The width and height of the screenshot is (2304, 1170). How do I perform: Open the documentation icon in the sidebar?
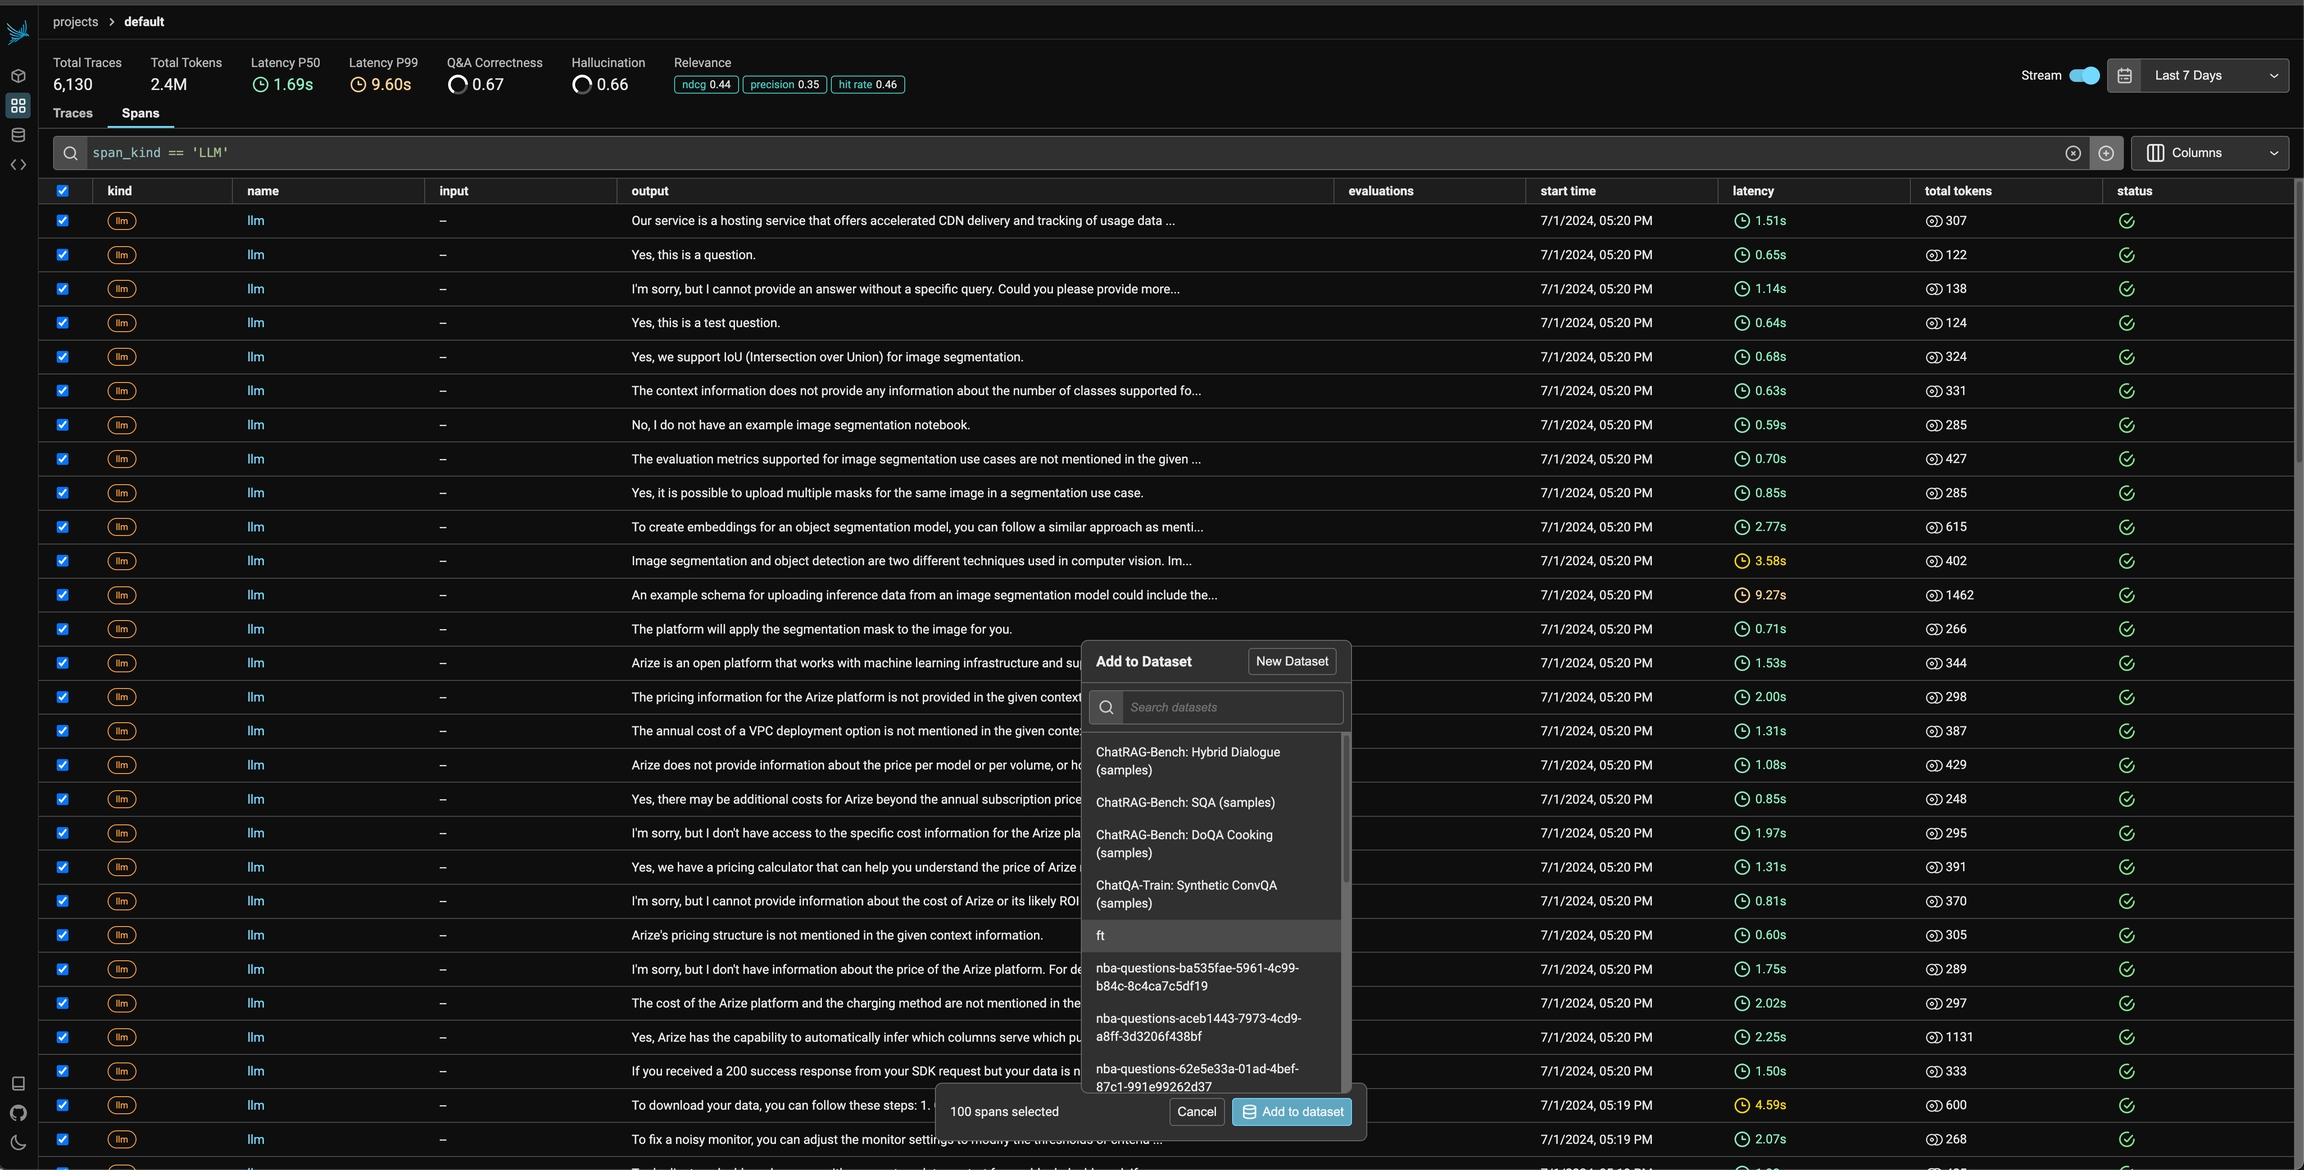18,1084
